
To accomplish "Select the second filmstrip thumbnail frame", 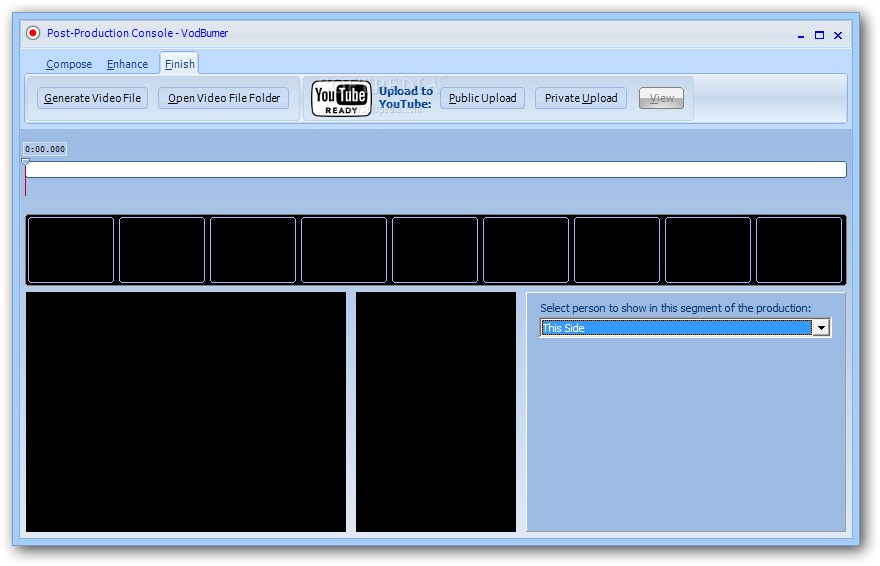I will click(162, 250).
